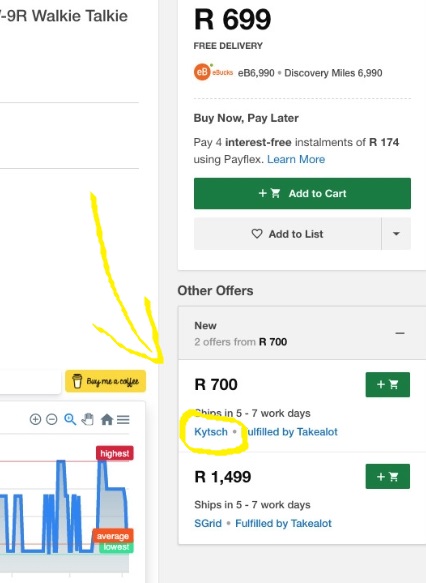Screen dimensions: 426x583
Task: Click the chart zoom in plus icon
Action: (x=35, y=419)
